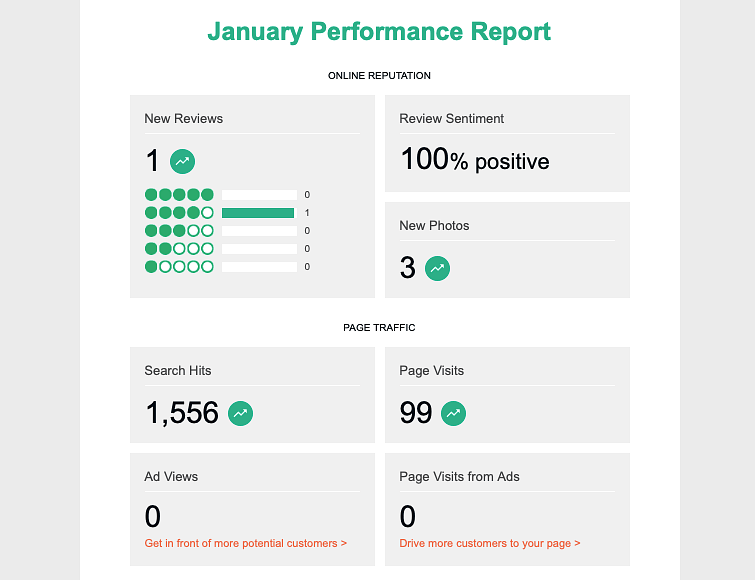Click the trend-up icon beside New Photos count
The width and height of the screenshot is (755, 580).
(437, 268)
